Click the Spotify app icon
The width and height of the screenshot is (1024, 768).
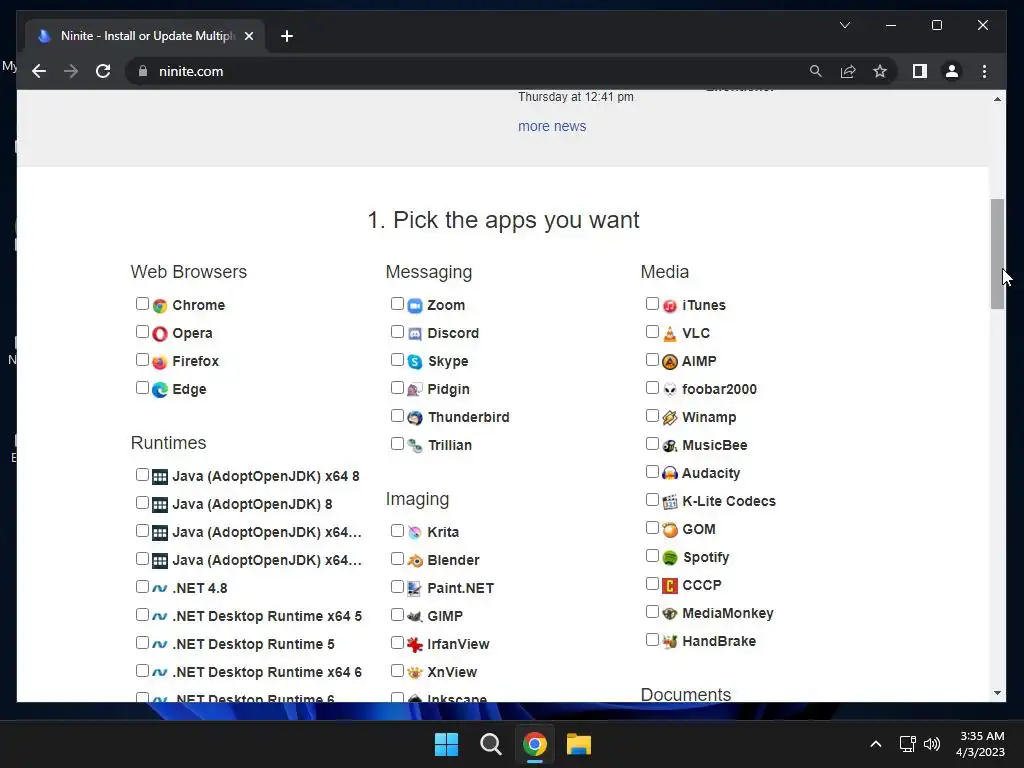click(670, 558)
